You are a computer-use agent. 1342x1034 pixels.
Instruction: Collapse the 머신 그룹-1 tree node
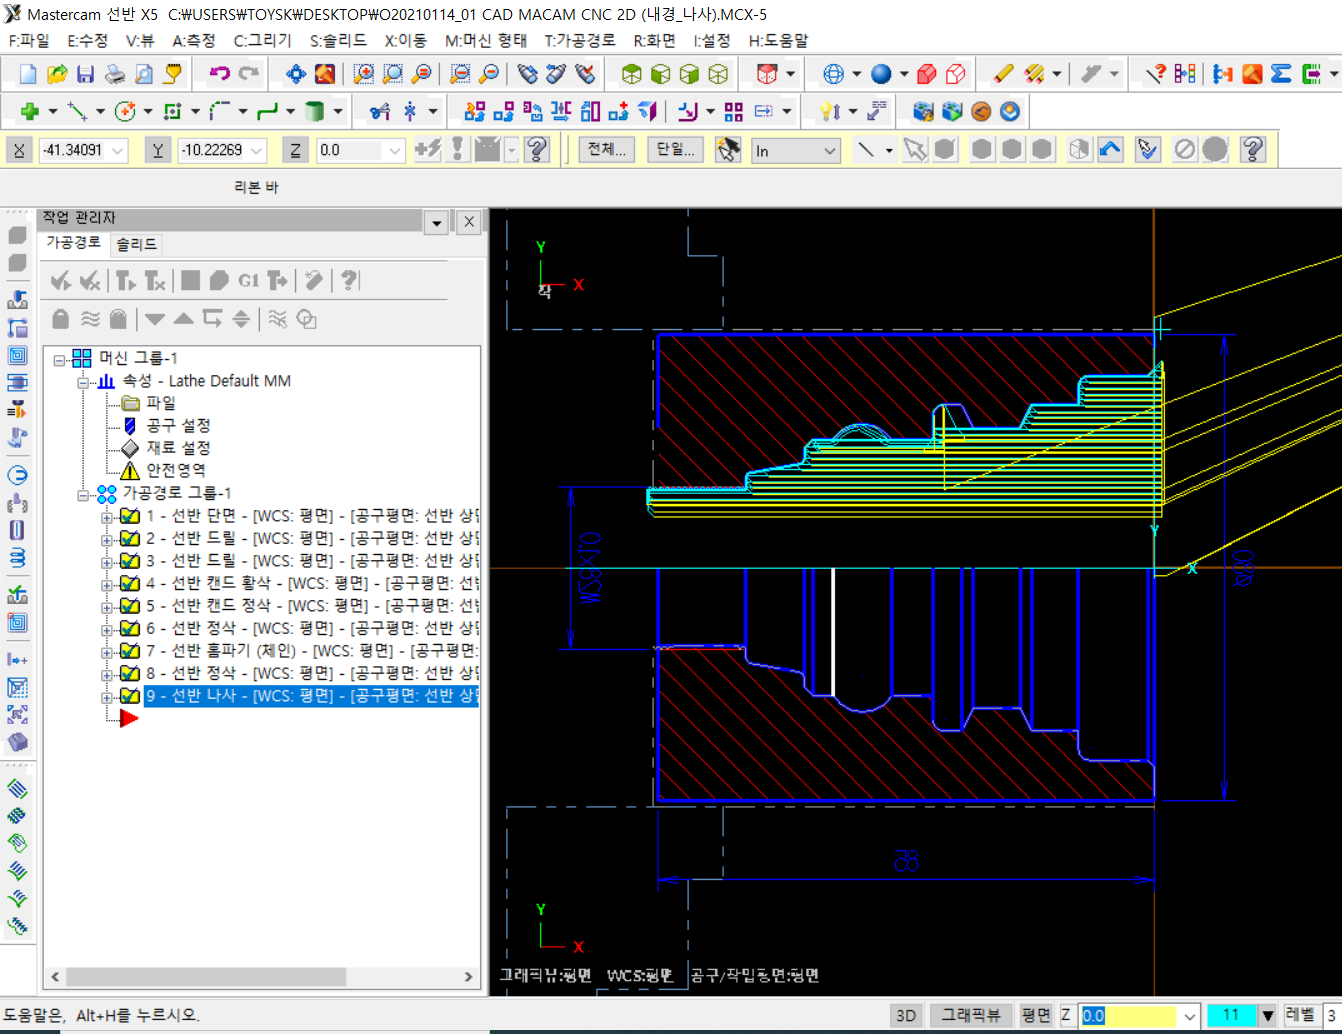[x=60, y=359]
